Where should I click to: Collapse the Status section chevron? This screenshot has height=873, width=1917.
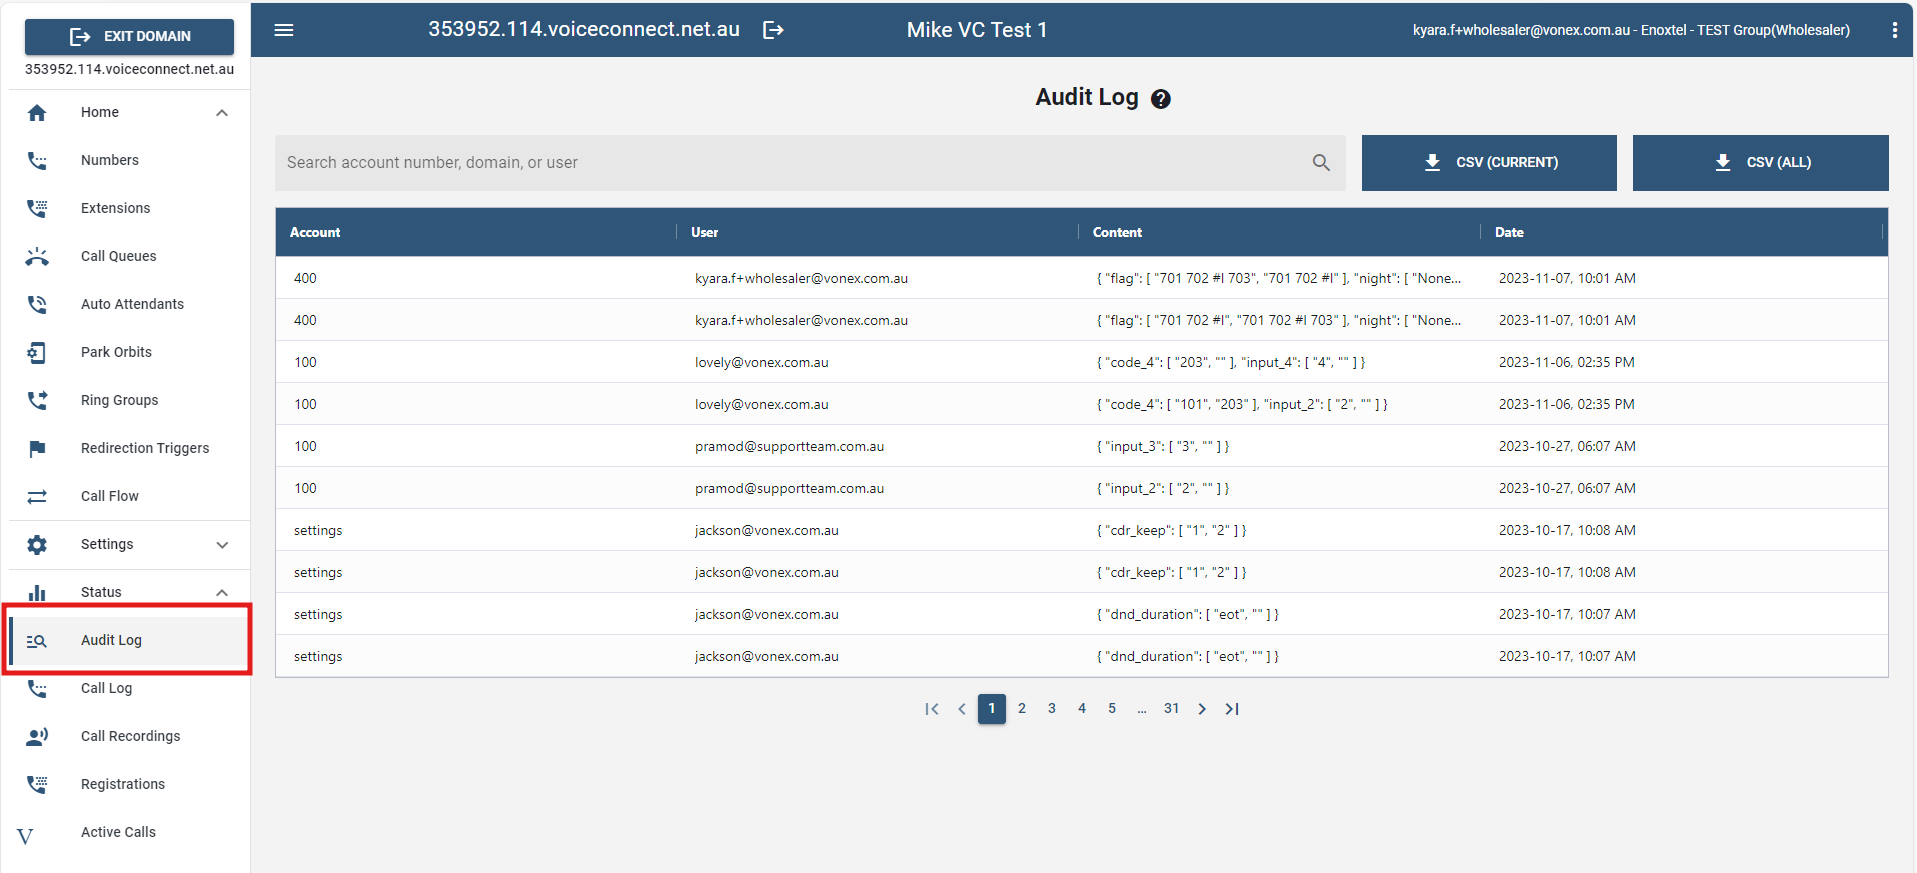pyautogui.click(x=222, y=593)
